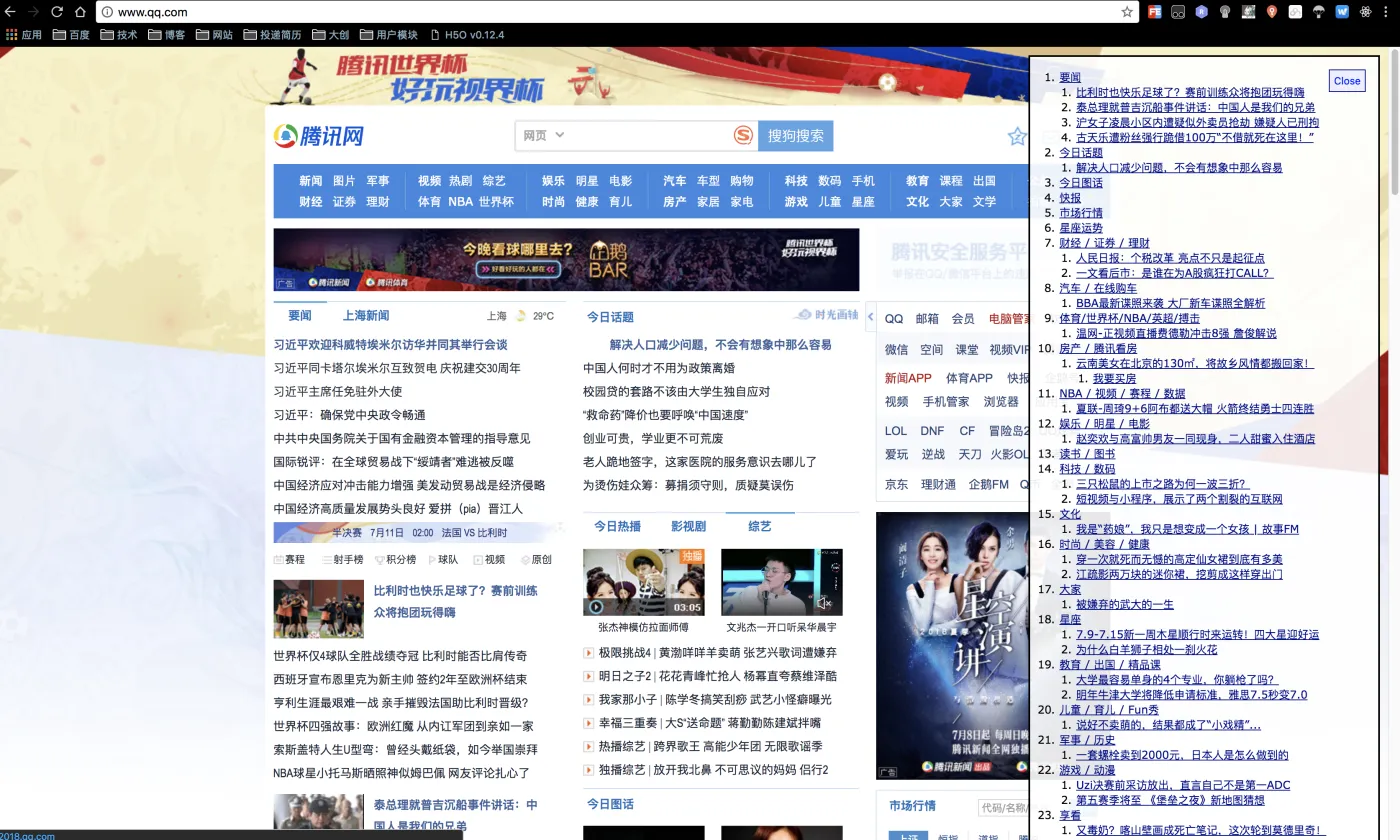This screenshot has height=840, width=1400.
Task: Click the 腾讯网 logo
Action: [319, 136]
